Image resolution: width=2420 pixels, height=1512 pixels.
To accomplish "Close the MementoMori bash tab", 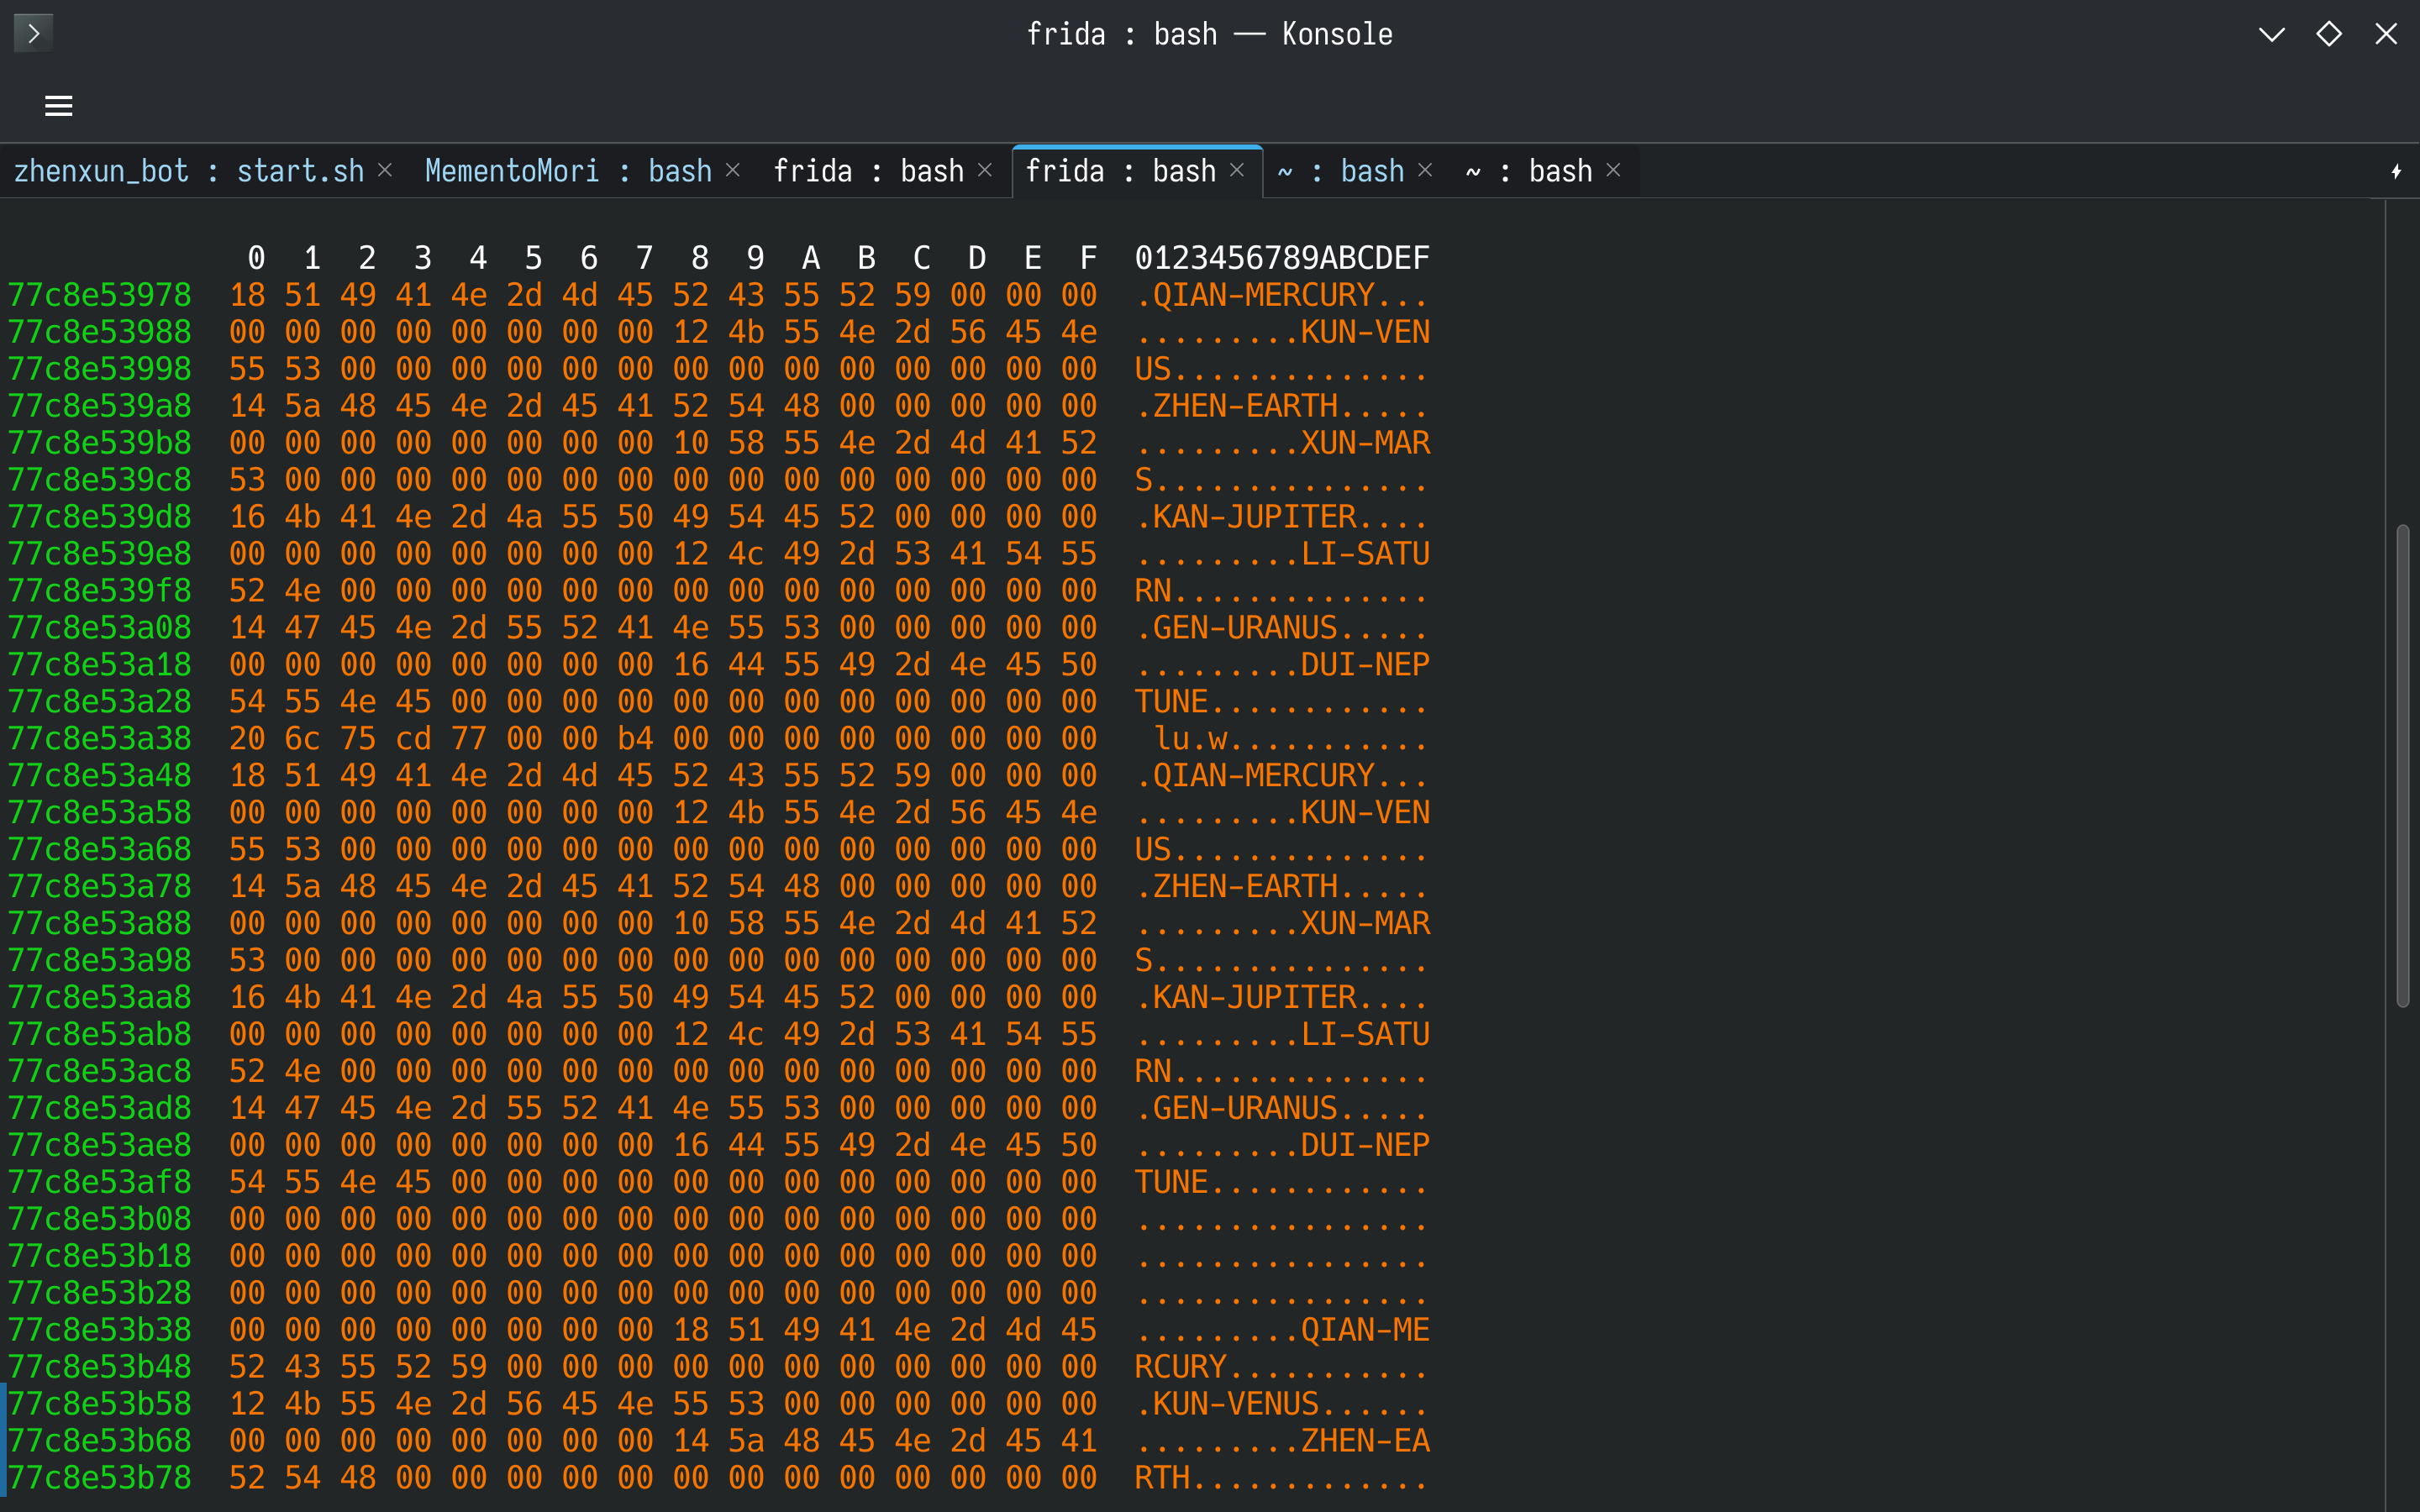I will point(733,170).
